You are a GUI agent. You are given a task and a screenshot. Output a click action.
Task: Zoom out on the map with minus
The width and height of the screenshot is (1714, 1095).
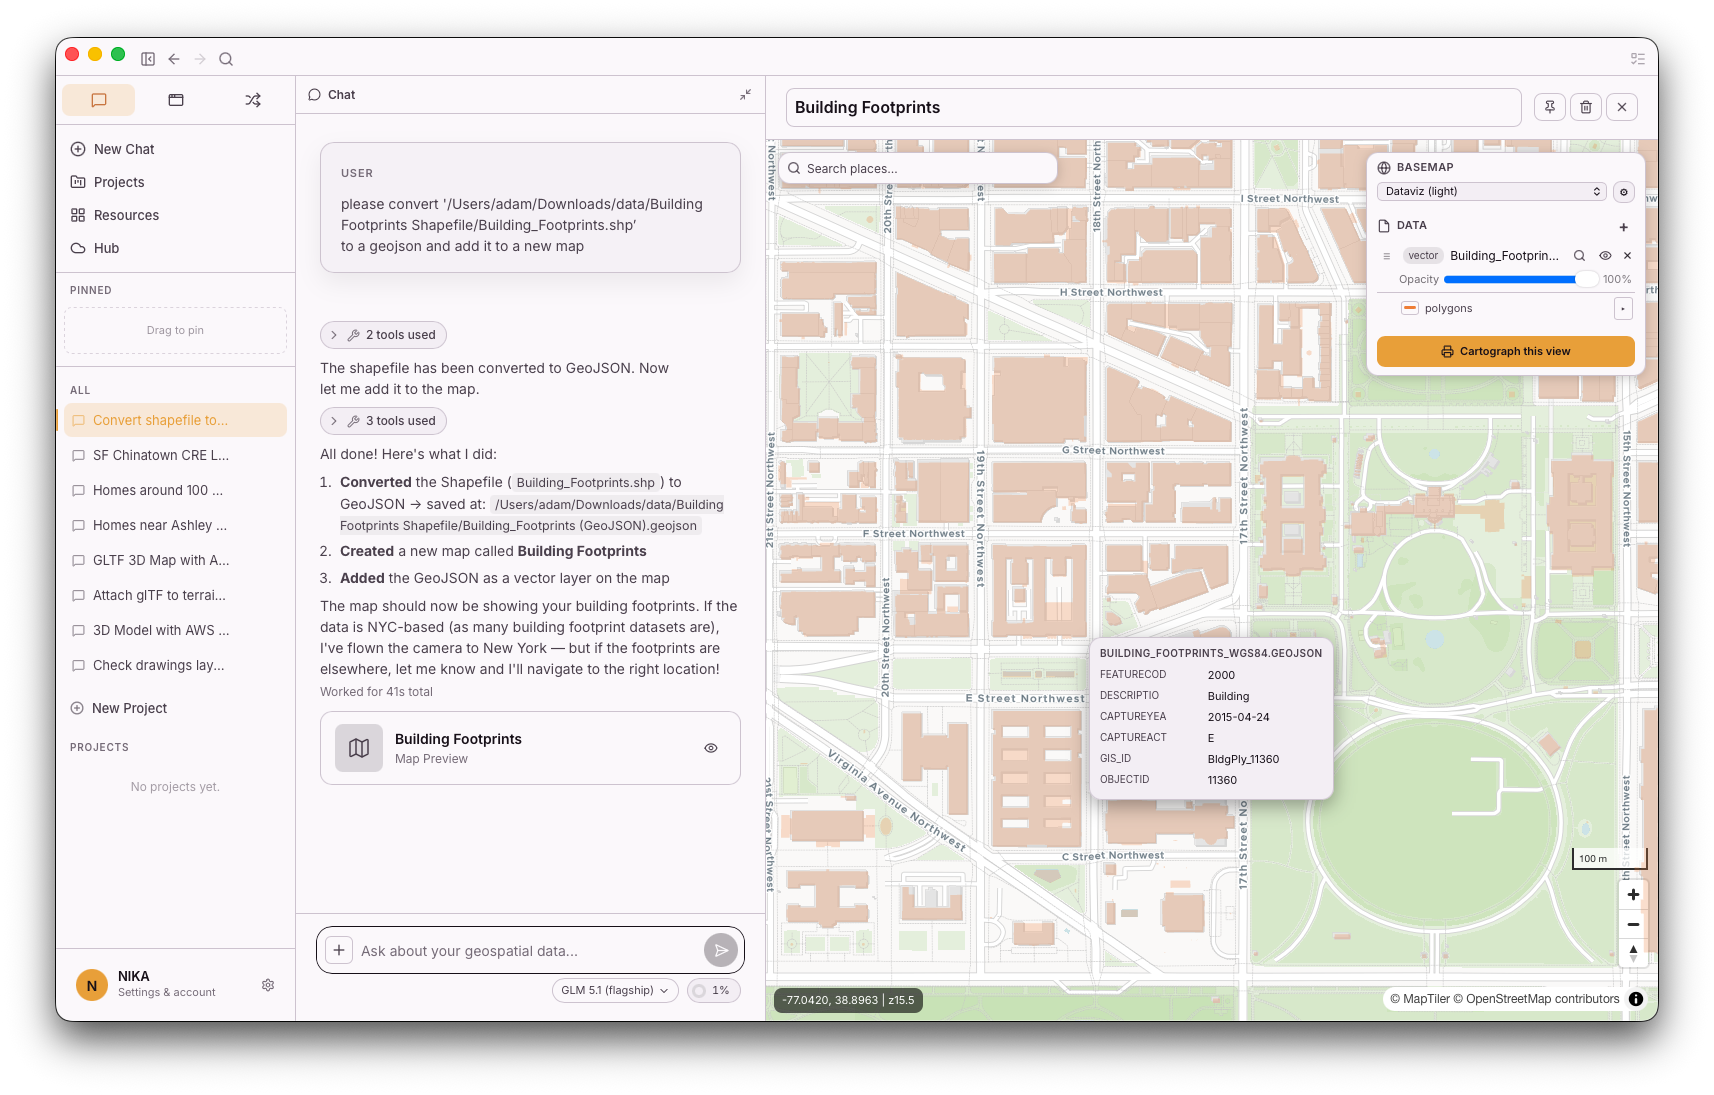pyautogui.click(x=1633, y=924)
